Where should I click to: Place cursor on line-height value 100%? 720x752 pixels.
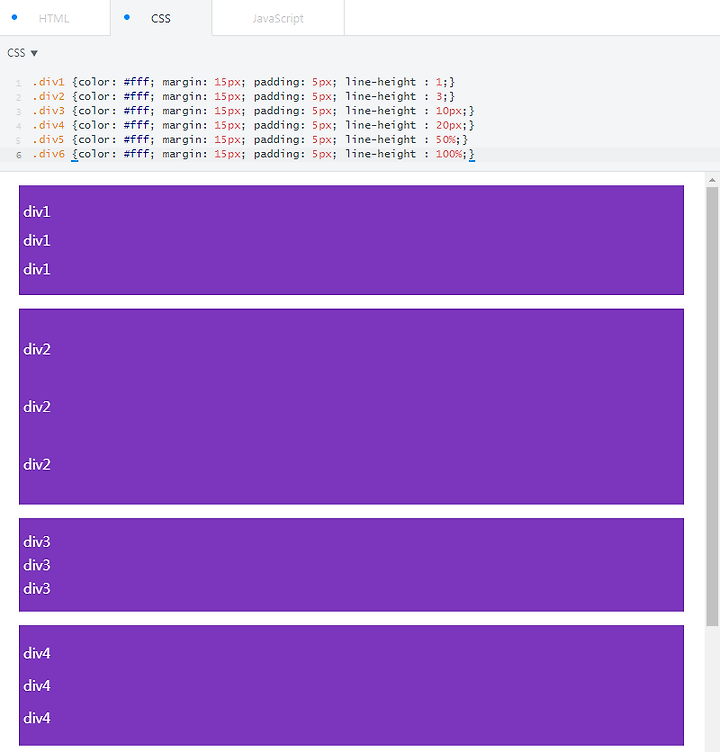click(449, 154)
